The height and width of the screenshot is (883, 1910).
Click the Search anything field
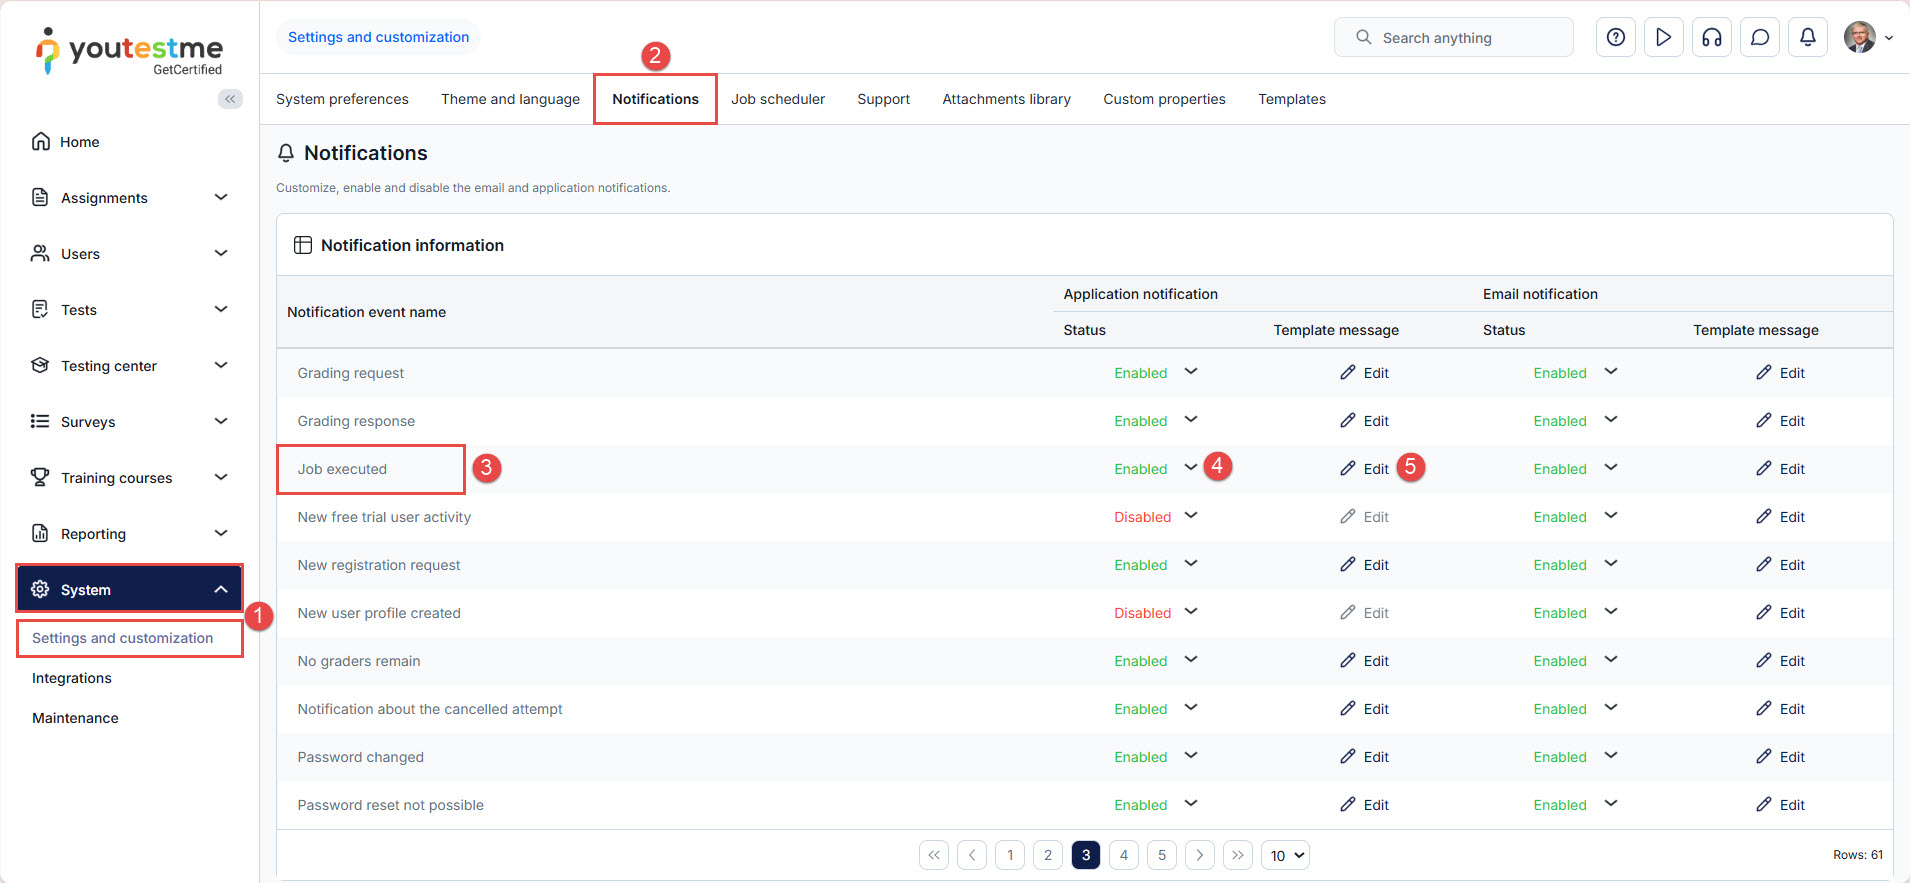point(1453,38)
